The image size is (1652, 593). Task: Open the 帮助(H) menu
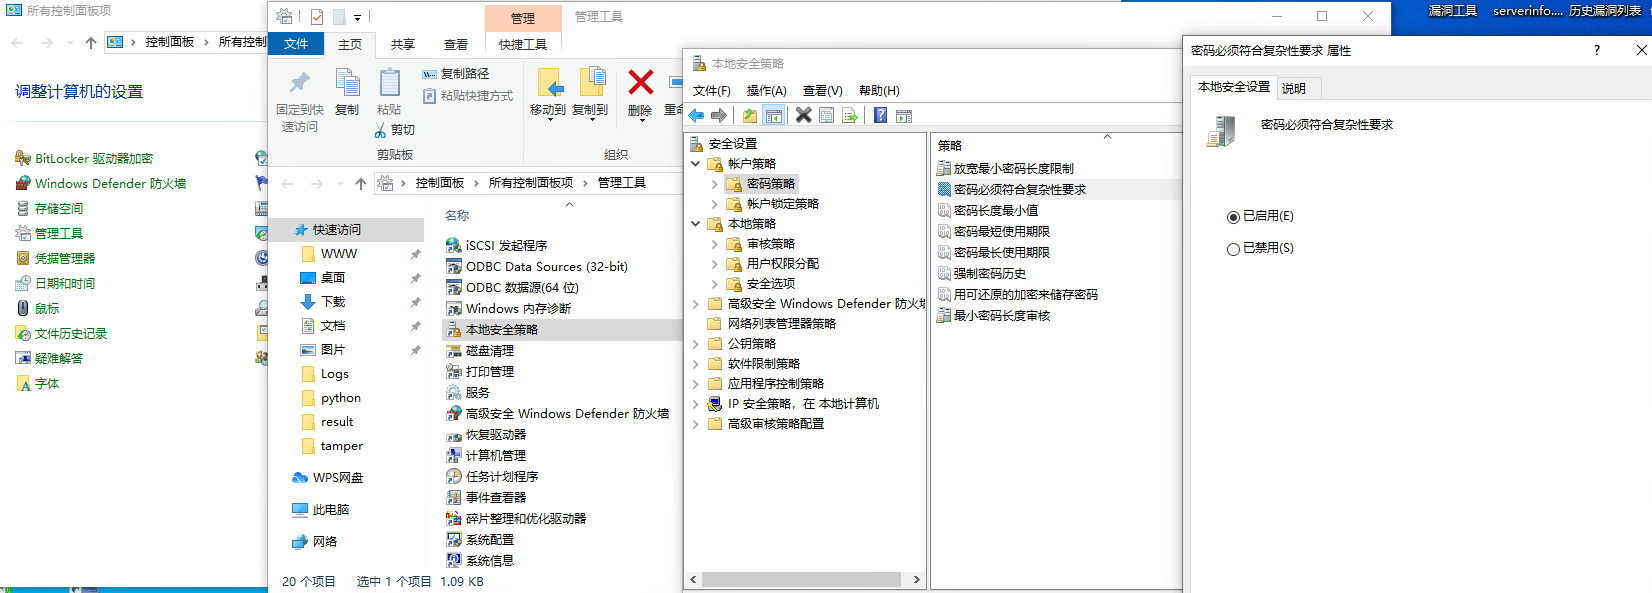[x=880, y=90]
